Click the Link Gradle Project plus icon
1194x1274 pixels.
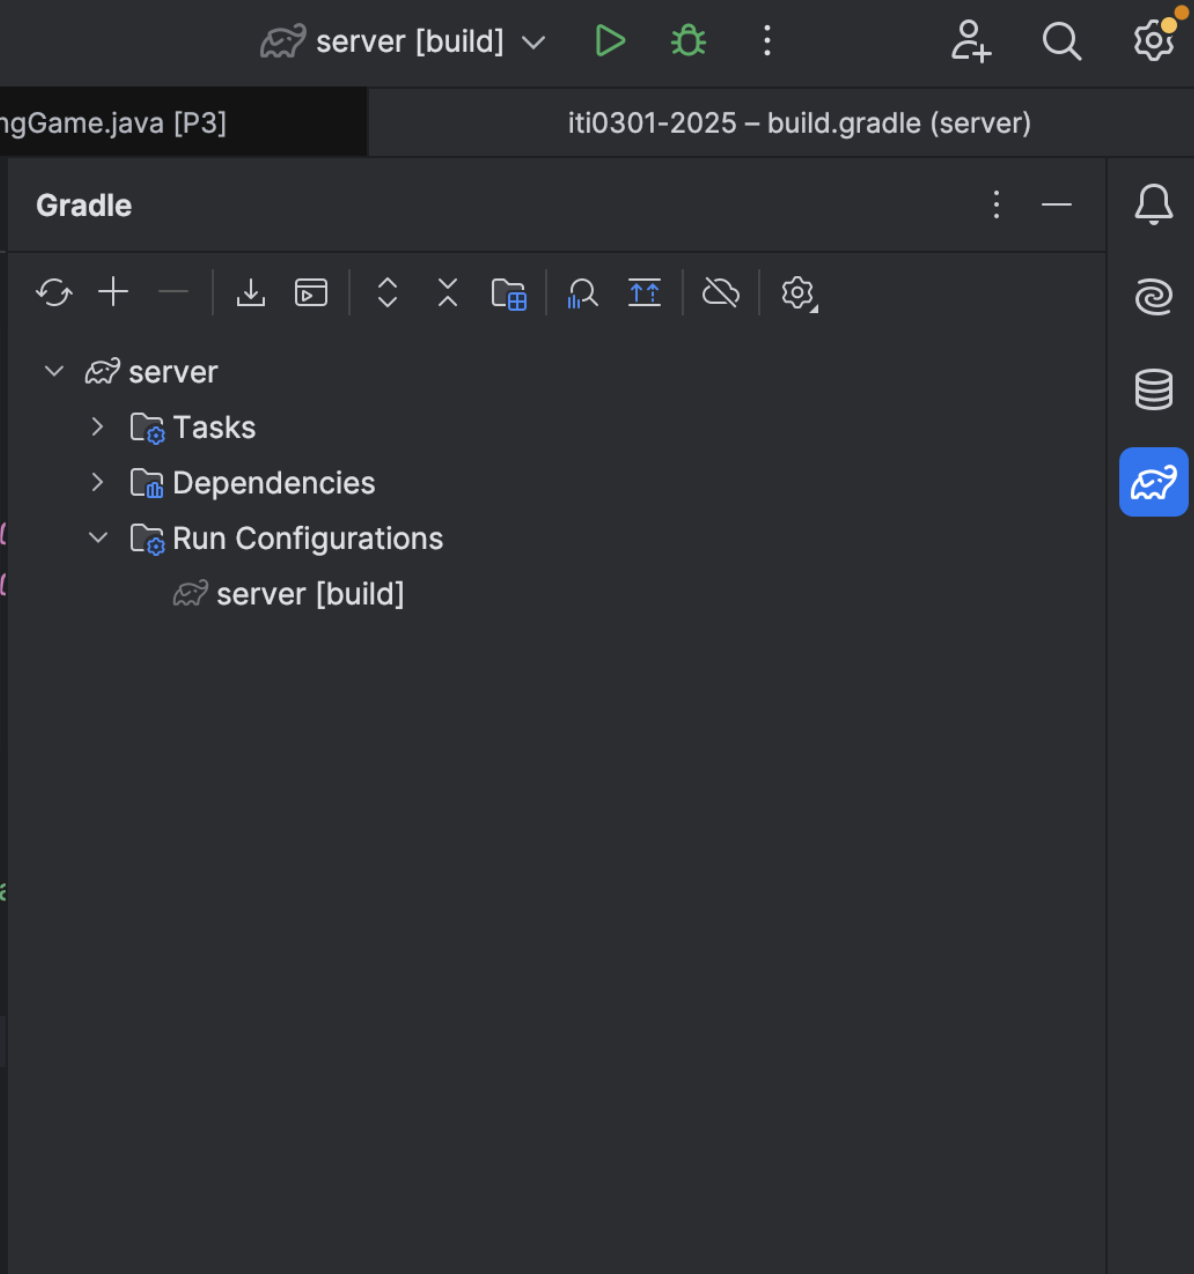pos(114,292)
